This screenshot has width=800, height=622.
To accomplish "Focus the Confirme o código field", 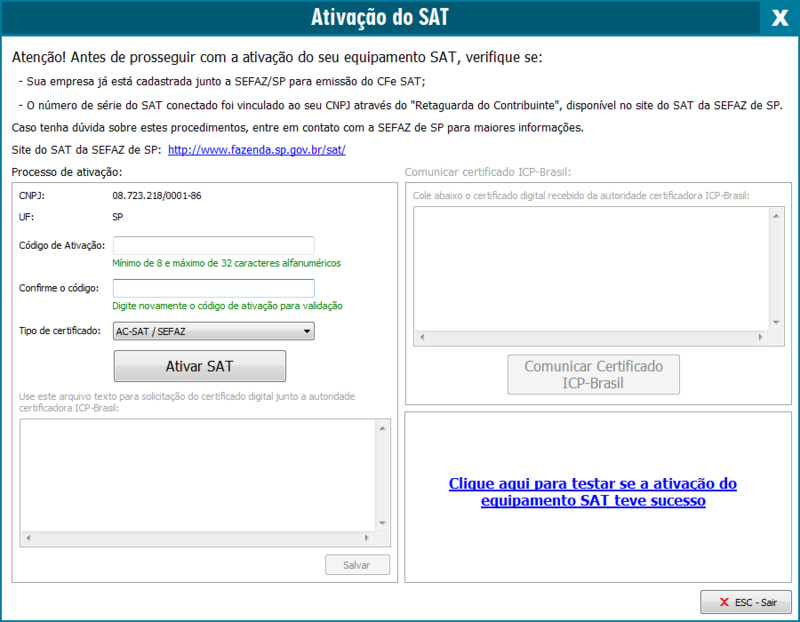I will (214, 288).
